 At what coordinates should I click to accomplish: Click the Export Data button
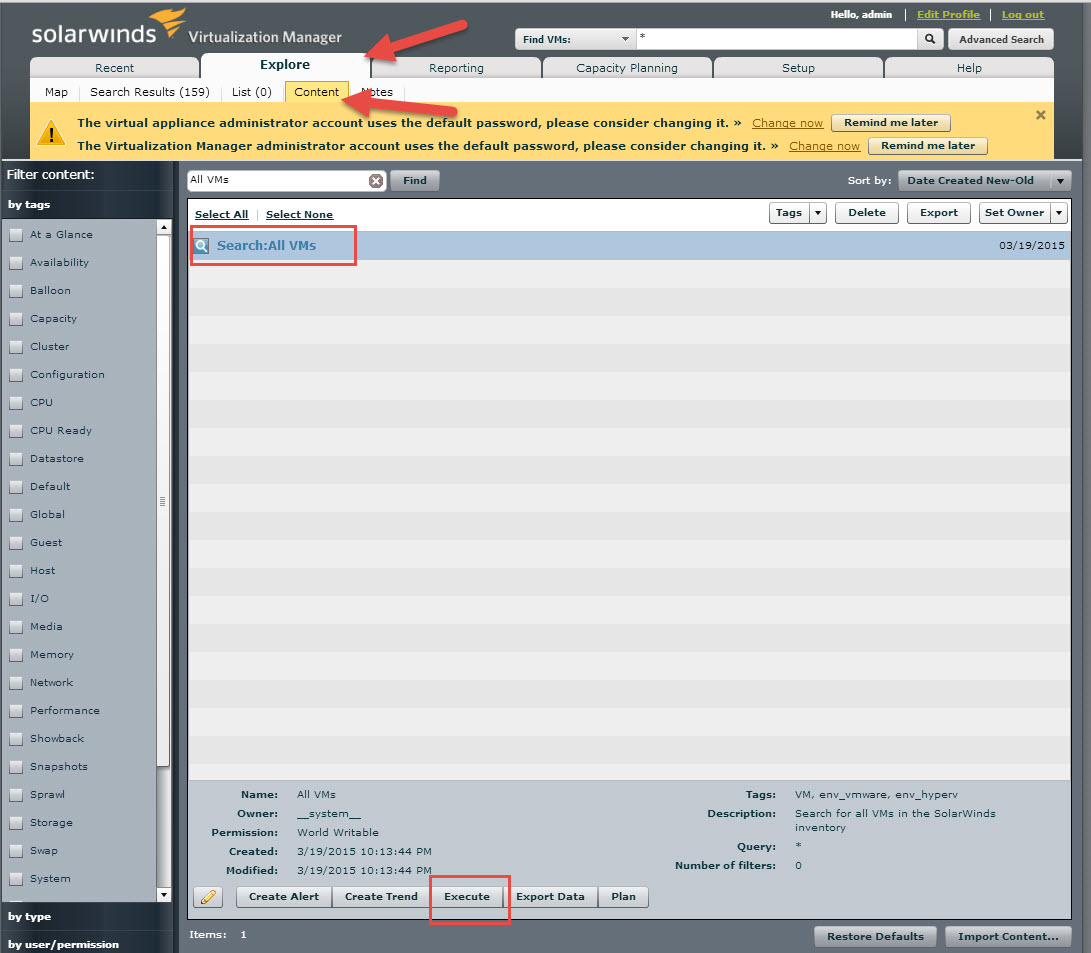(x=550, y=897)
